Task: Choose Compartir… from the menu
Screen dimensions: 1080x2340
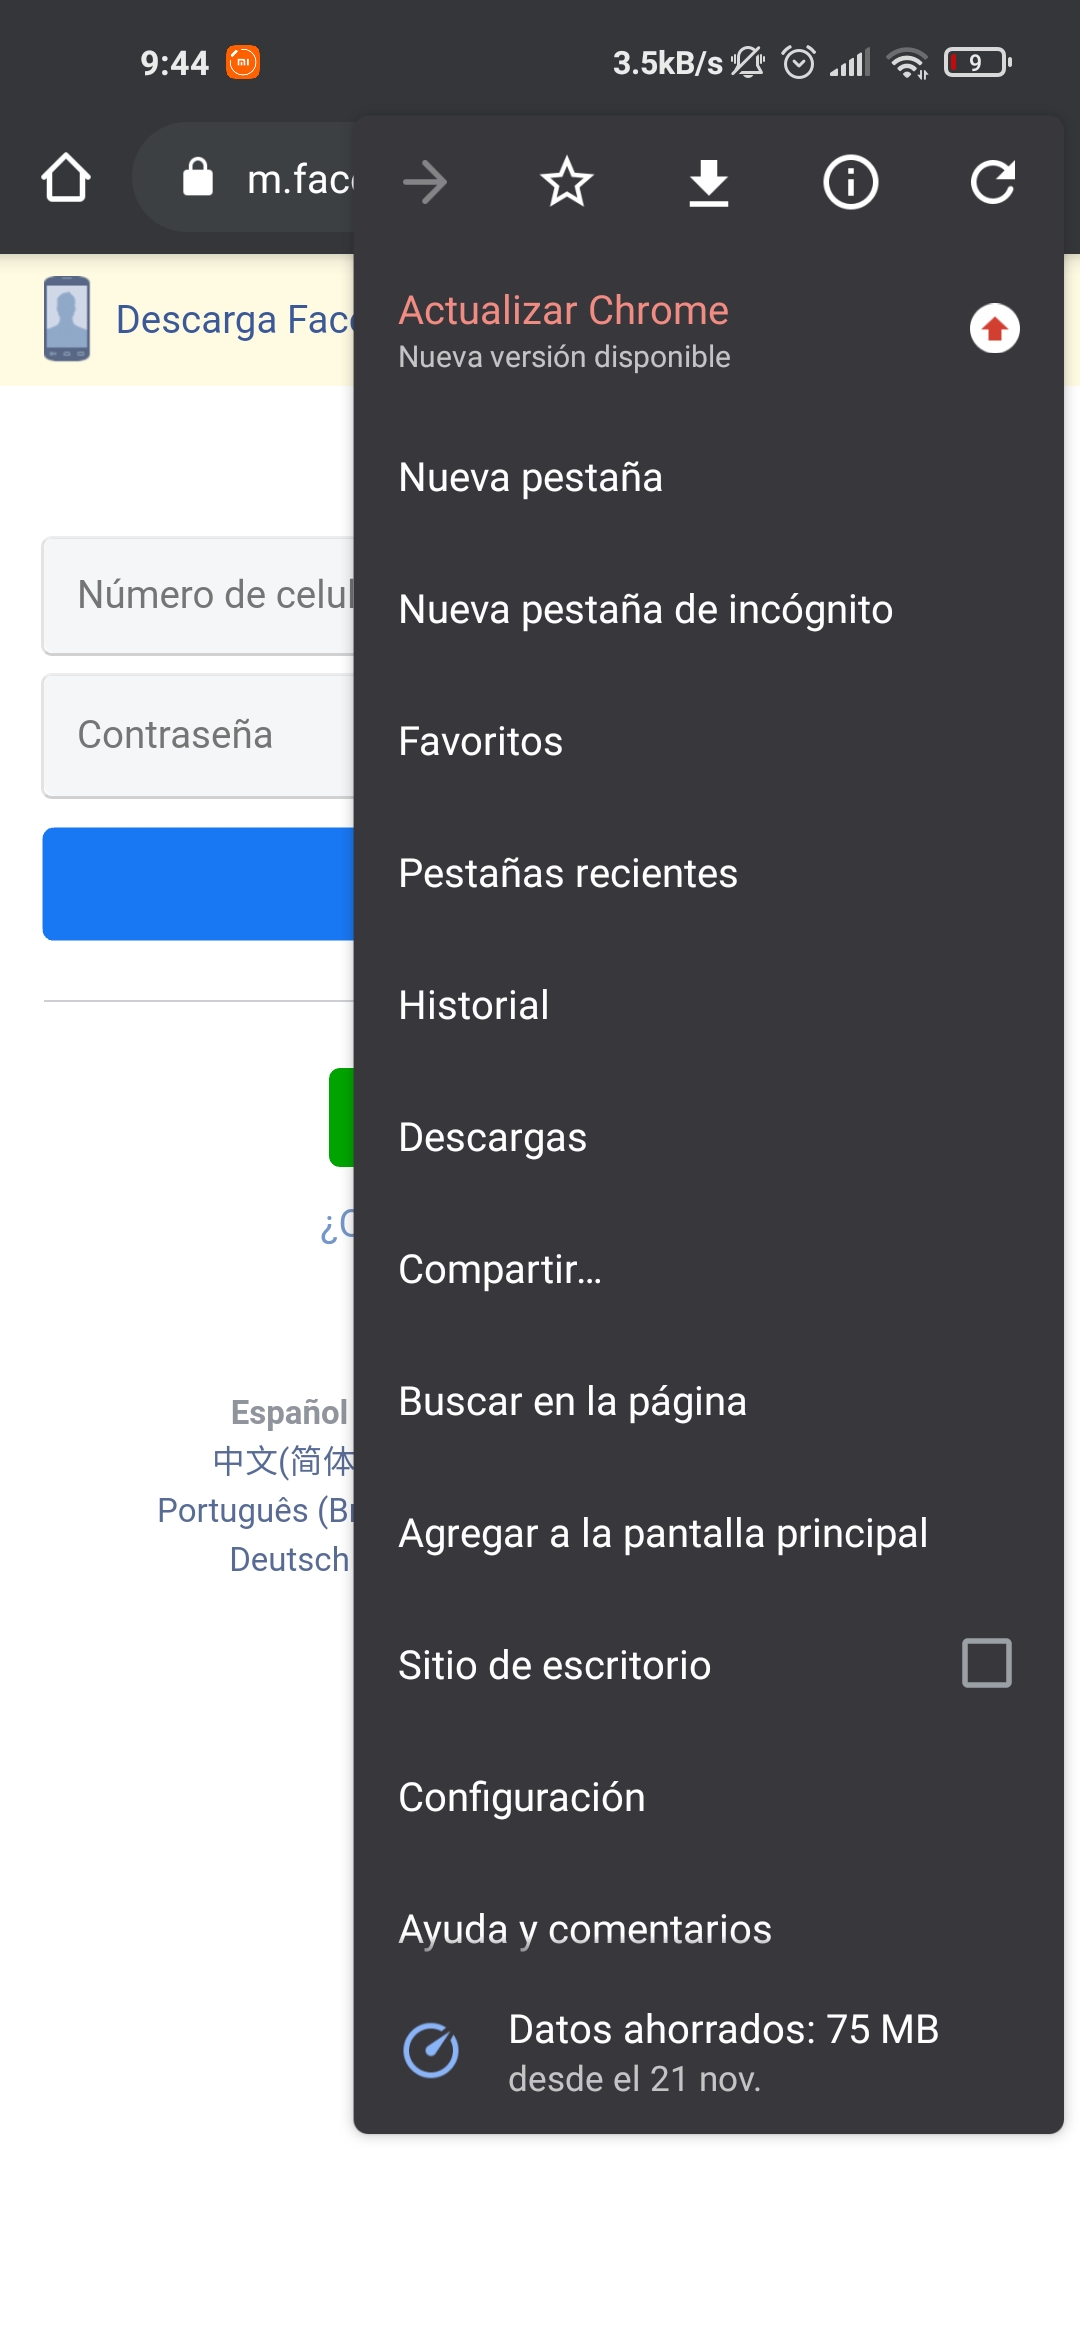Action: click(500, 1270)
